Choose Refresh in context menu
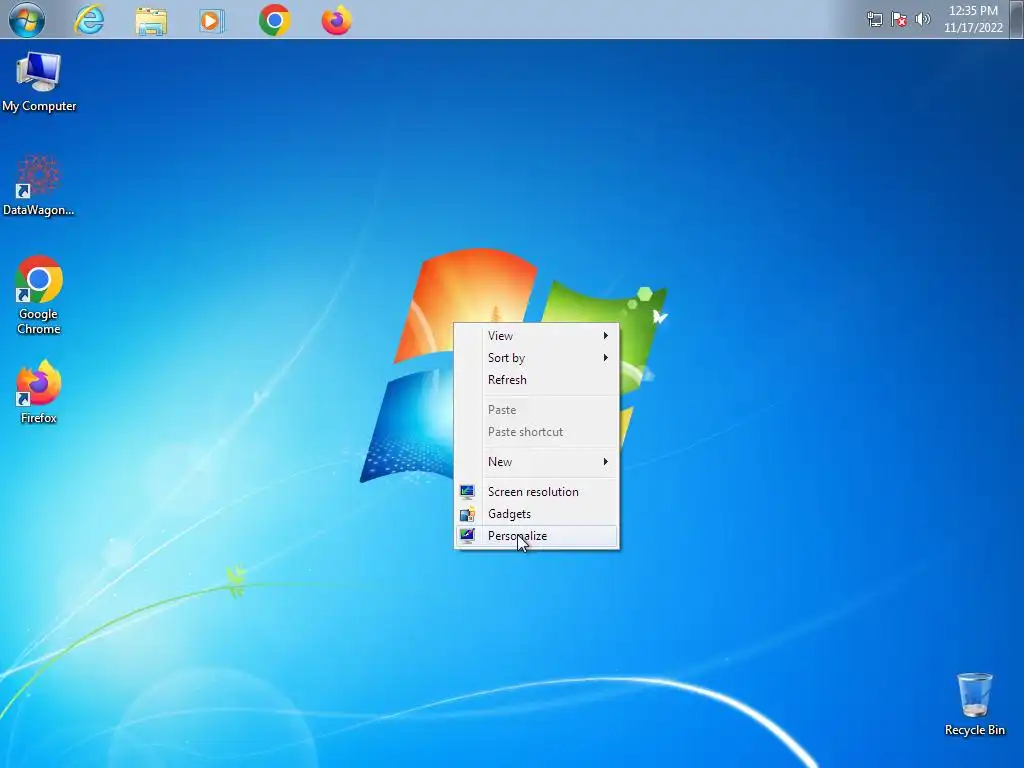This screenshot has width=1024, height=768. click(x=536, y=380)
